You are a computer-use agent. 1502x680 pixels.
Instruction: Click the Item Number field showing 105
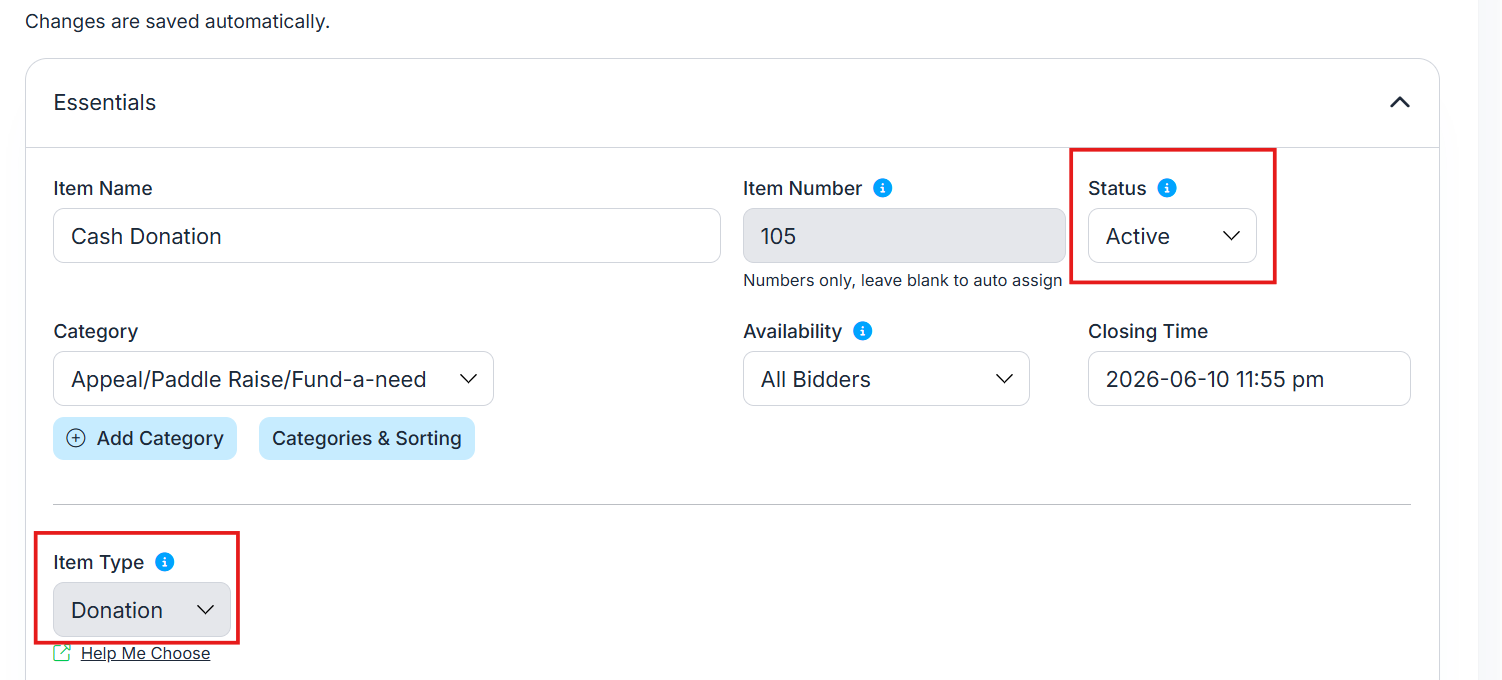click(904, 236)
